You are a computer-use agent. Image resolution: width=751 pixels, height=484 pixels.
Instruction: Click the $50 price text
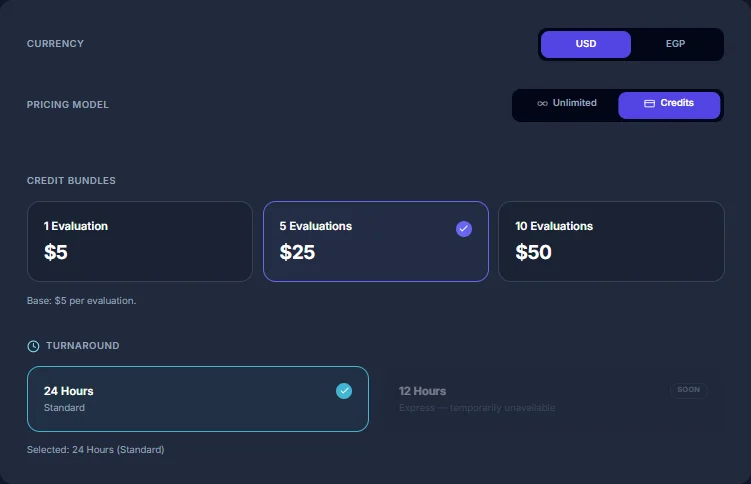click(x=533, y=252)
